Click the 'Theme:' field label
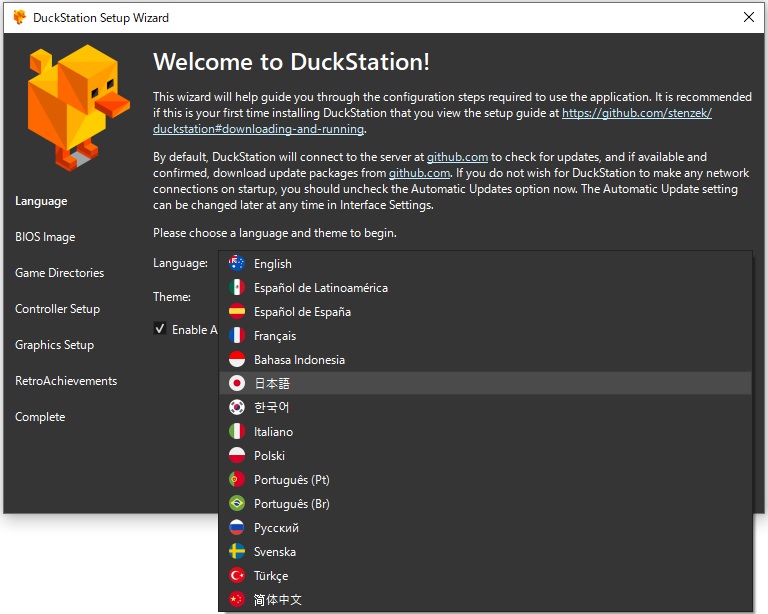The width and height of the screenshot is (768, 614). click(172, 297)
